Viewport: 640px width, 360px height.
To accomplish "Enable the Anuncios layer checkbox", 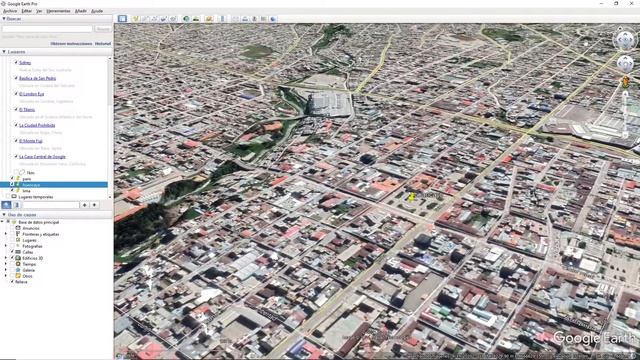I will coord(12,228).
